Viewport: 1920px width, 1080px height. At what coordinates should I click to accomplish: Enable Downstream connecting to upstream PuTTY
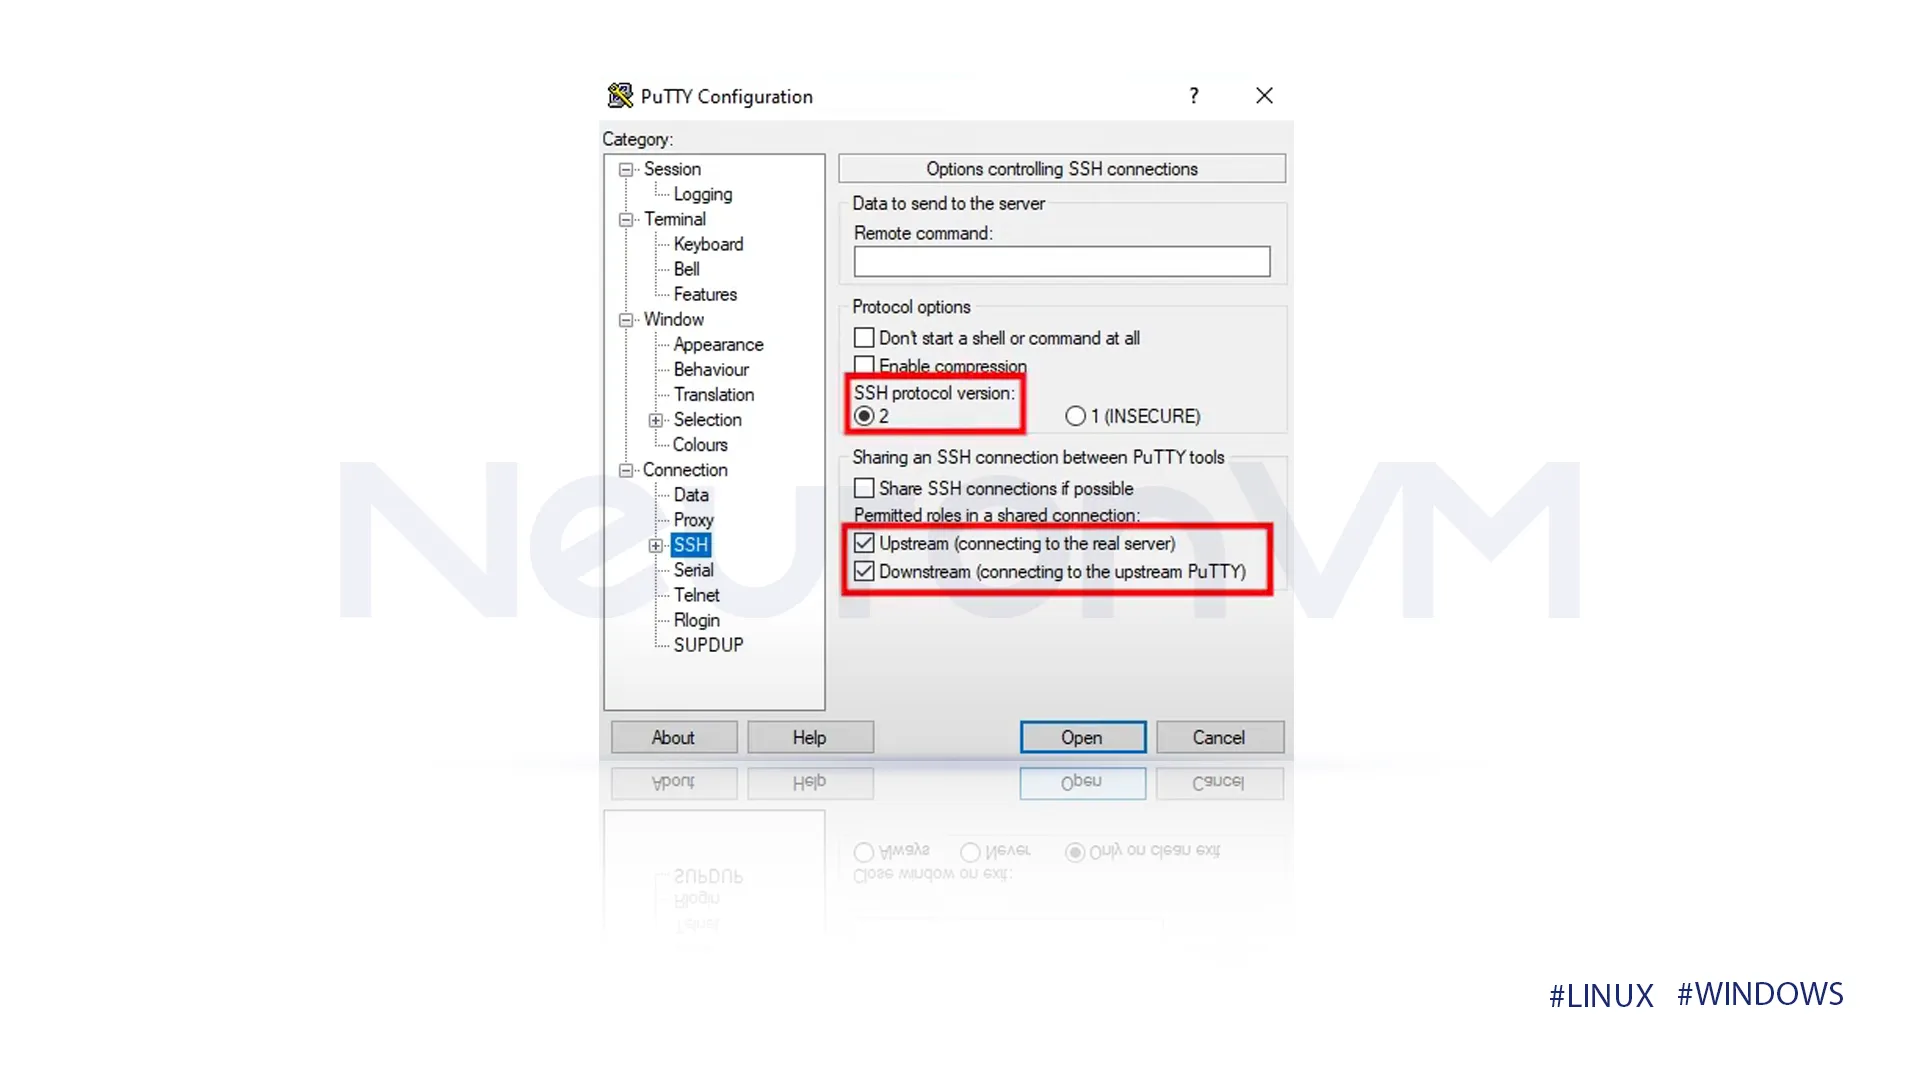coord(864,571)
